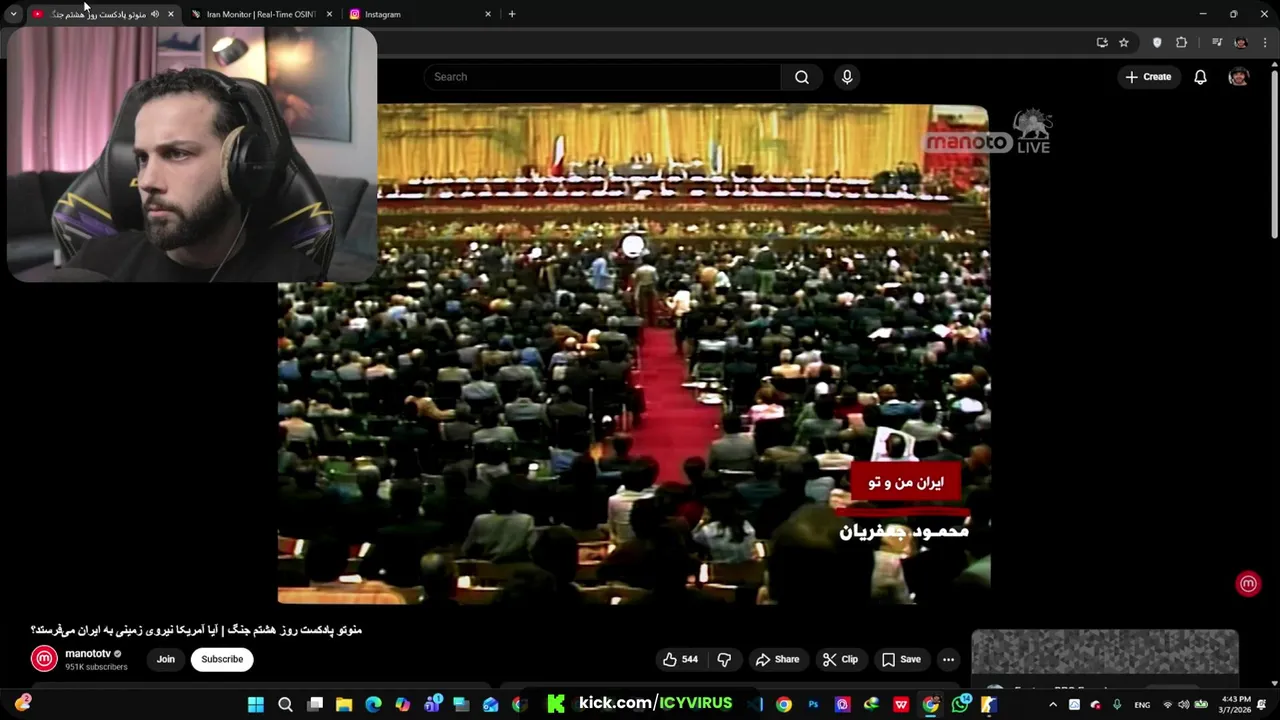Screen dimensions: 1280x720
Task: Open taskbar Search icon
Action: pos(285,705)
